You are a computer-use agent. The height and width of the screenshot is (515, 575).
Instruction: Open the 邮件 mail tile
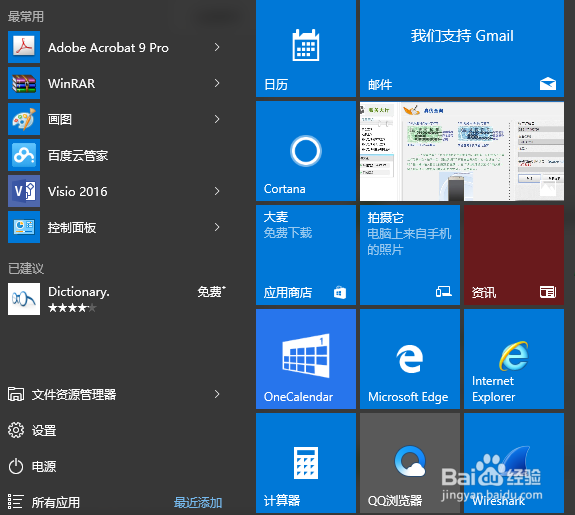click(x=462, y=48)
